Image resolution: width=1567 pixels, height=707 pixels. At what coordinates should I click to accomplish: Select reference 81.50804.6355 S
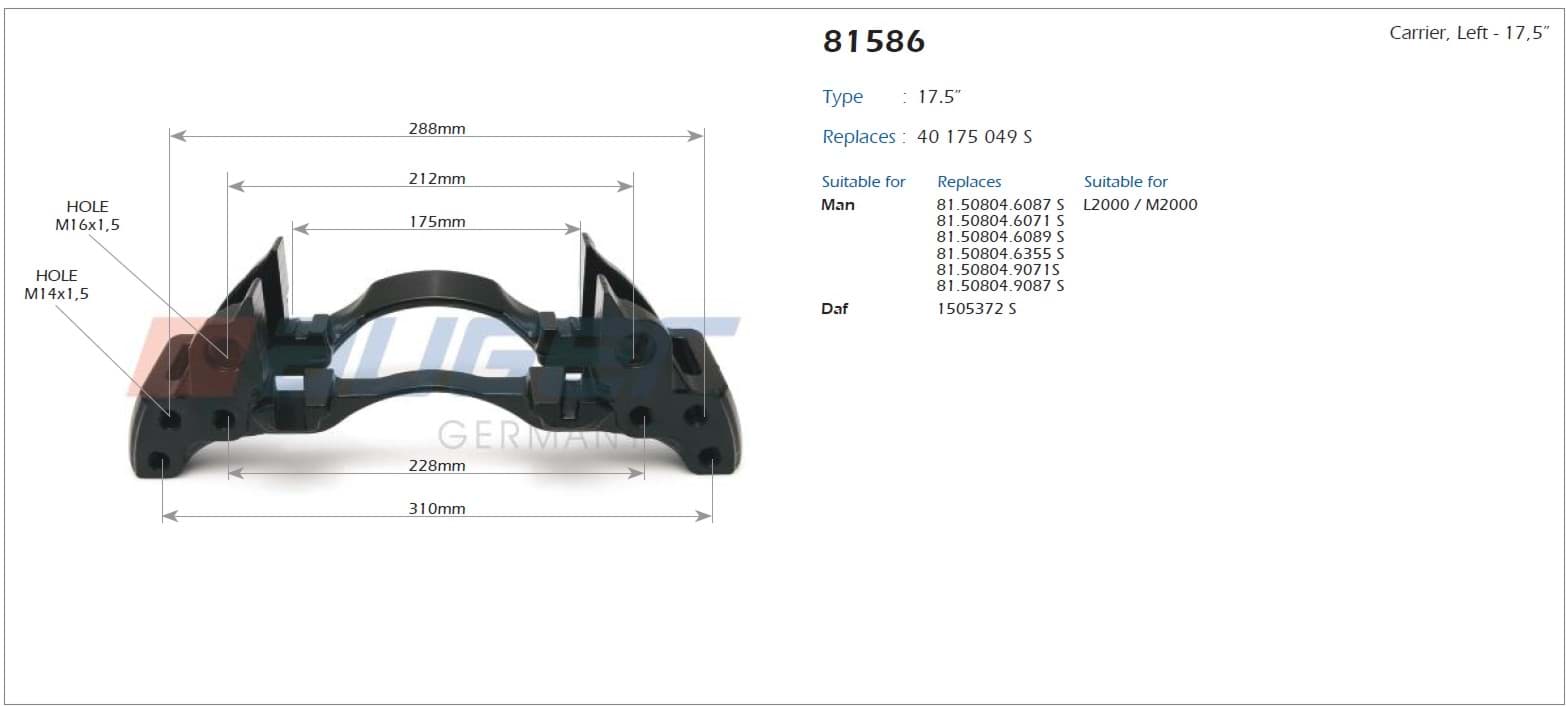[1000, 254]
